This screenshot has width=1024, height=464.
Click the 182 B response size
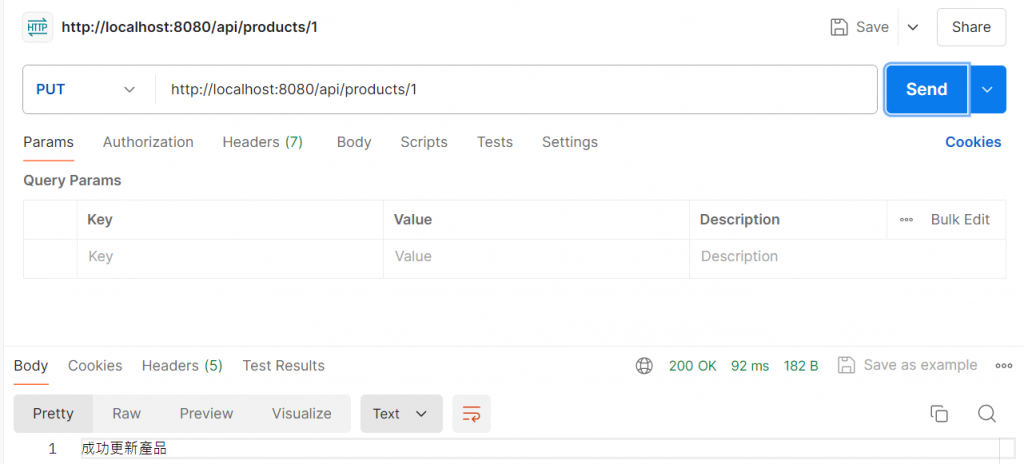tap(801, 366)
